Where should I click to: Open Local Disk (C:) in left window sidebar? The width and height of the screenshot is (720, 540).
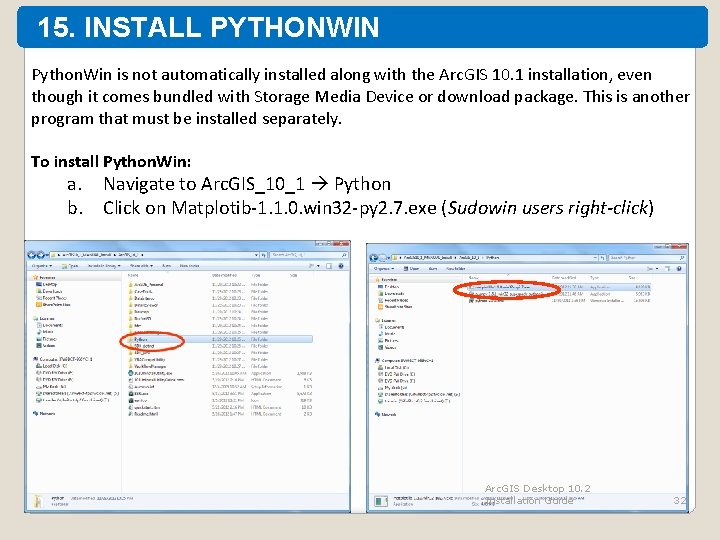[51, 366]
